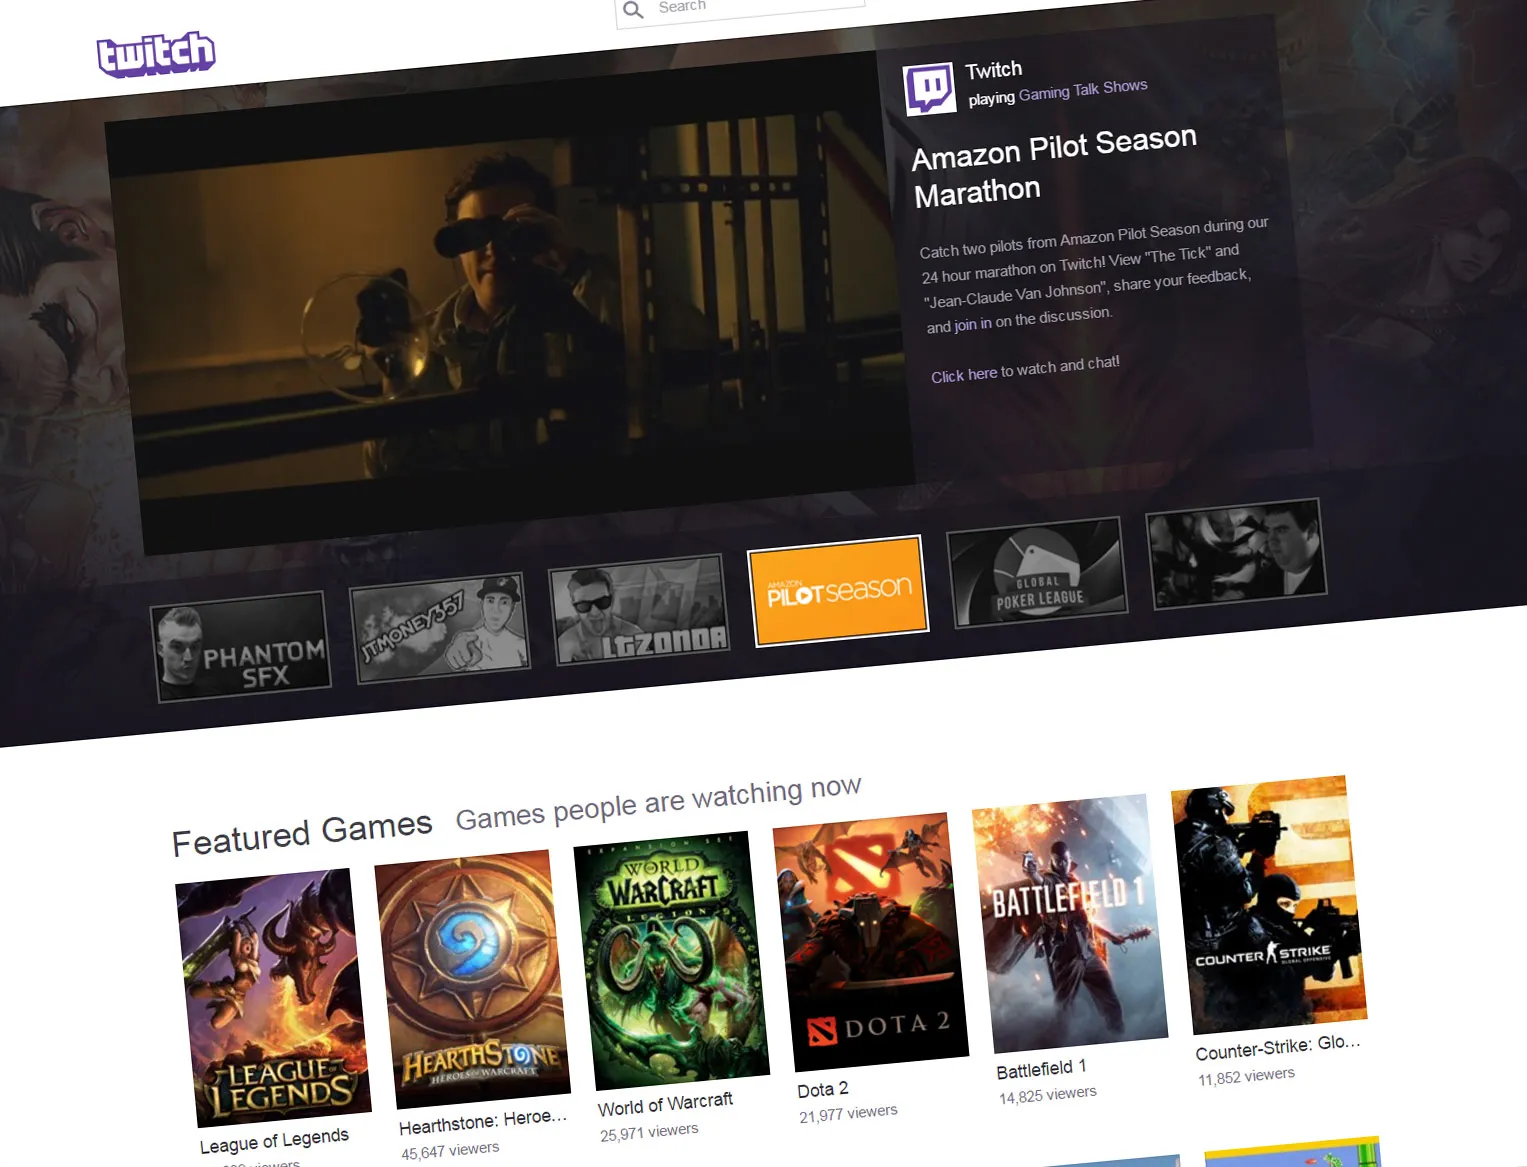Image resolution: width=1527 pixels, height=1167 pixels.
Task: Click the '21,977 viewers' text
Action: 848,1113
